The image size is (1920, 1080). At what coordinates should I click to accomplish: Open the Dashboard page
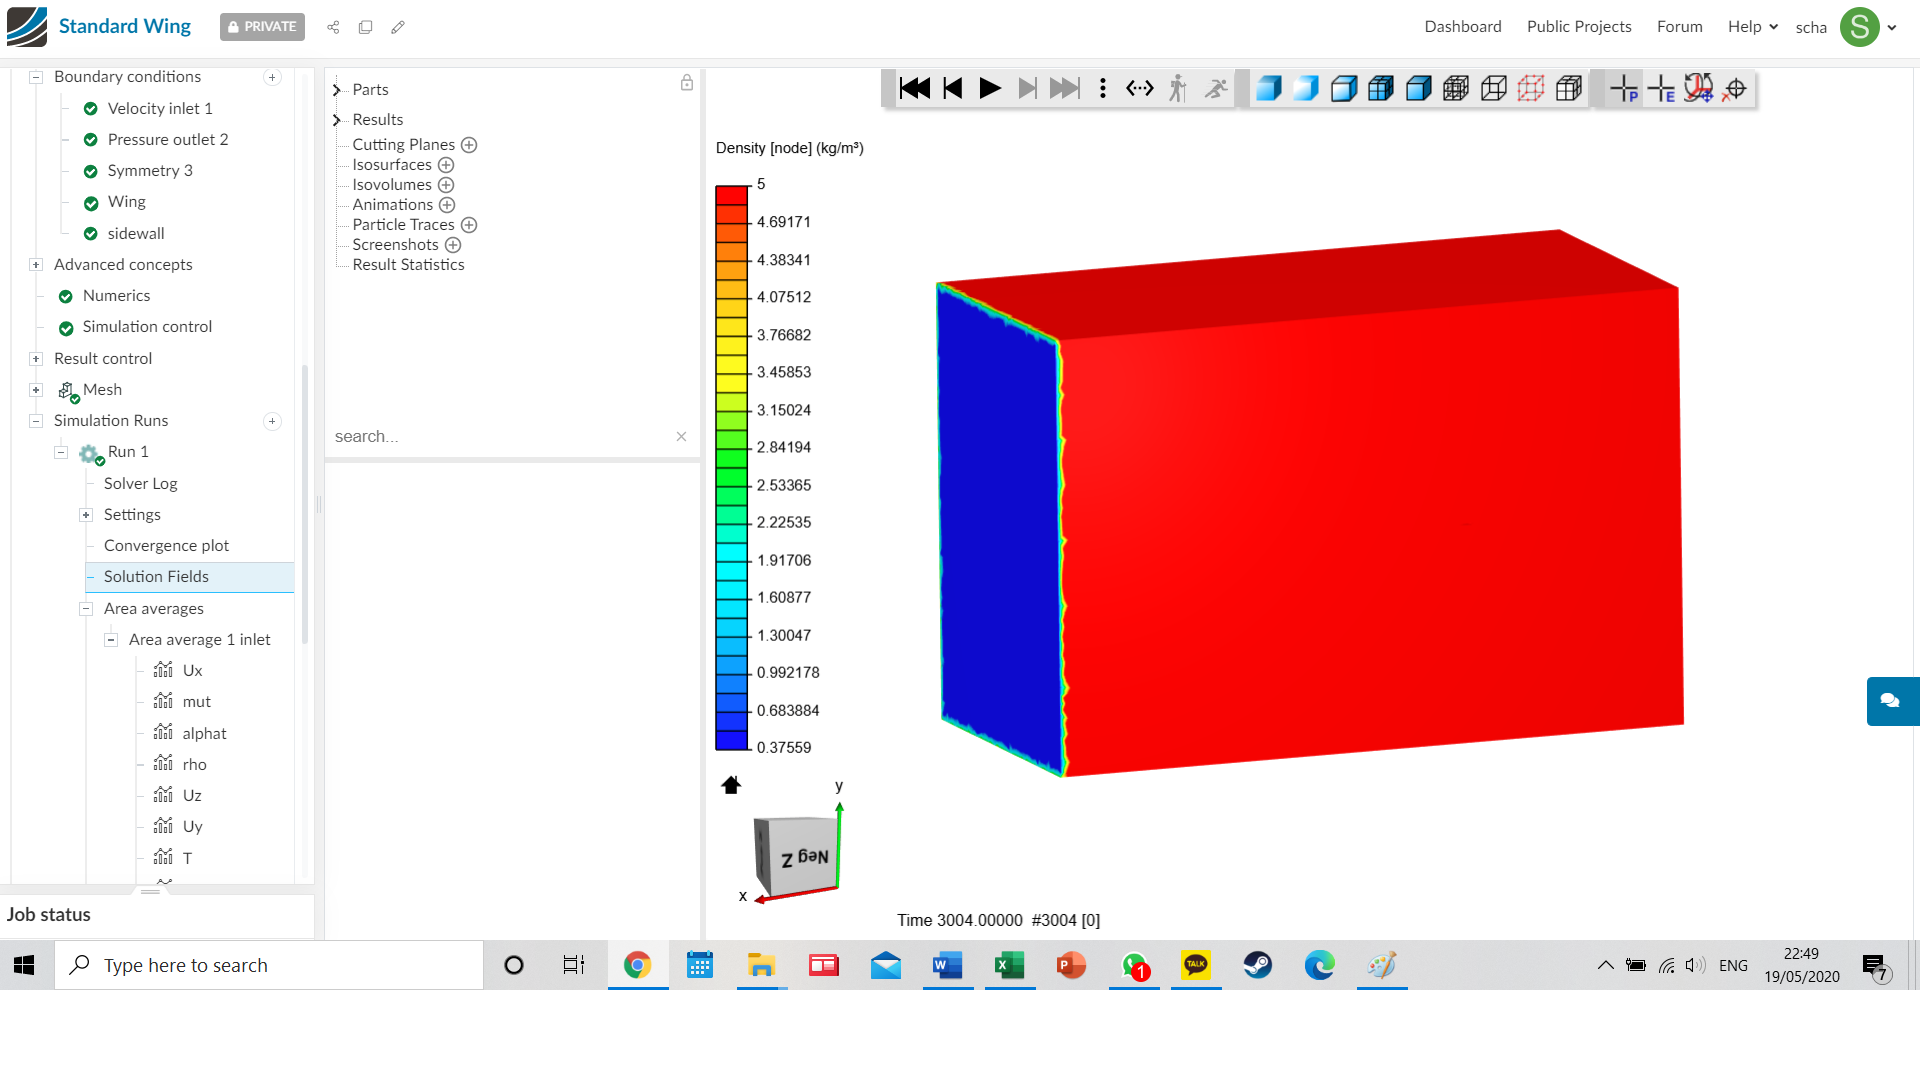coord(1462,27)
